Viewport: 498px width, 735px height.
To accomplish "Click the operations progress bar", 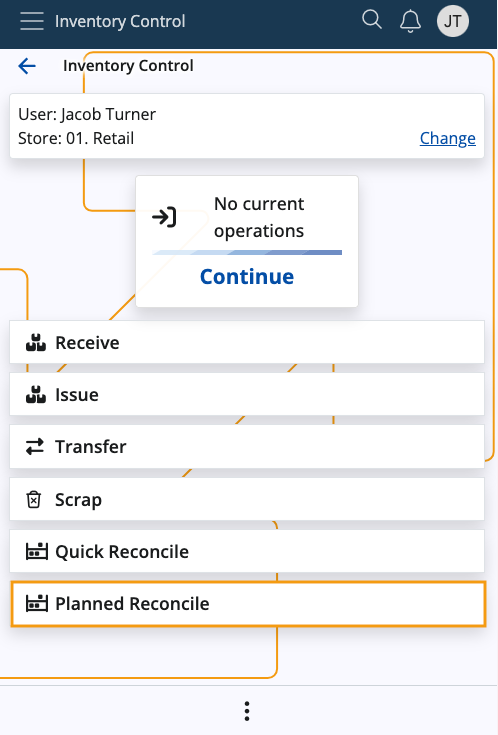I will [x=247, y=252].
